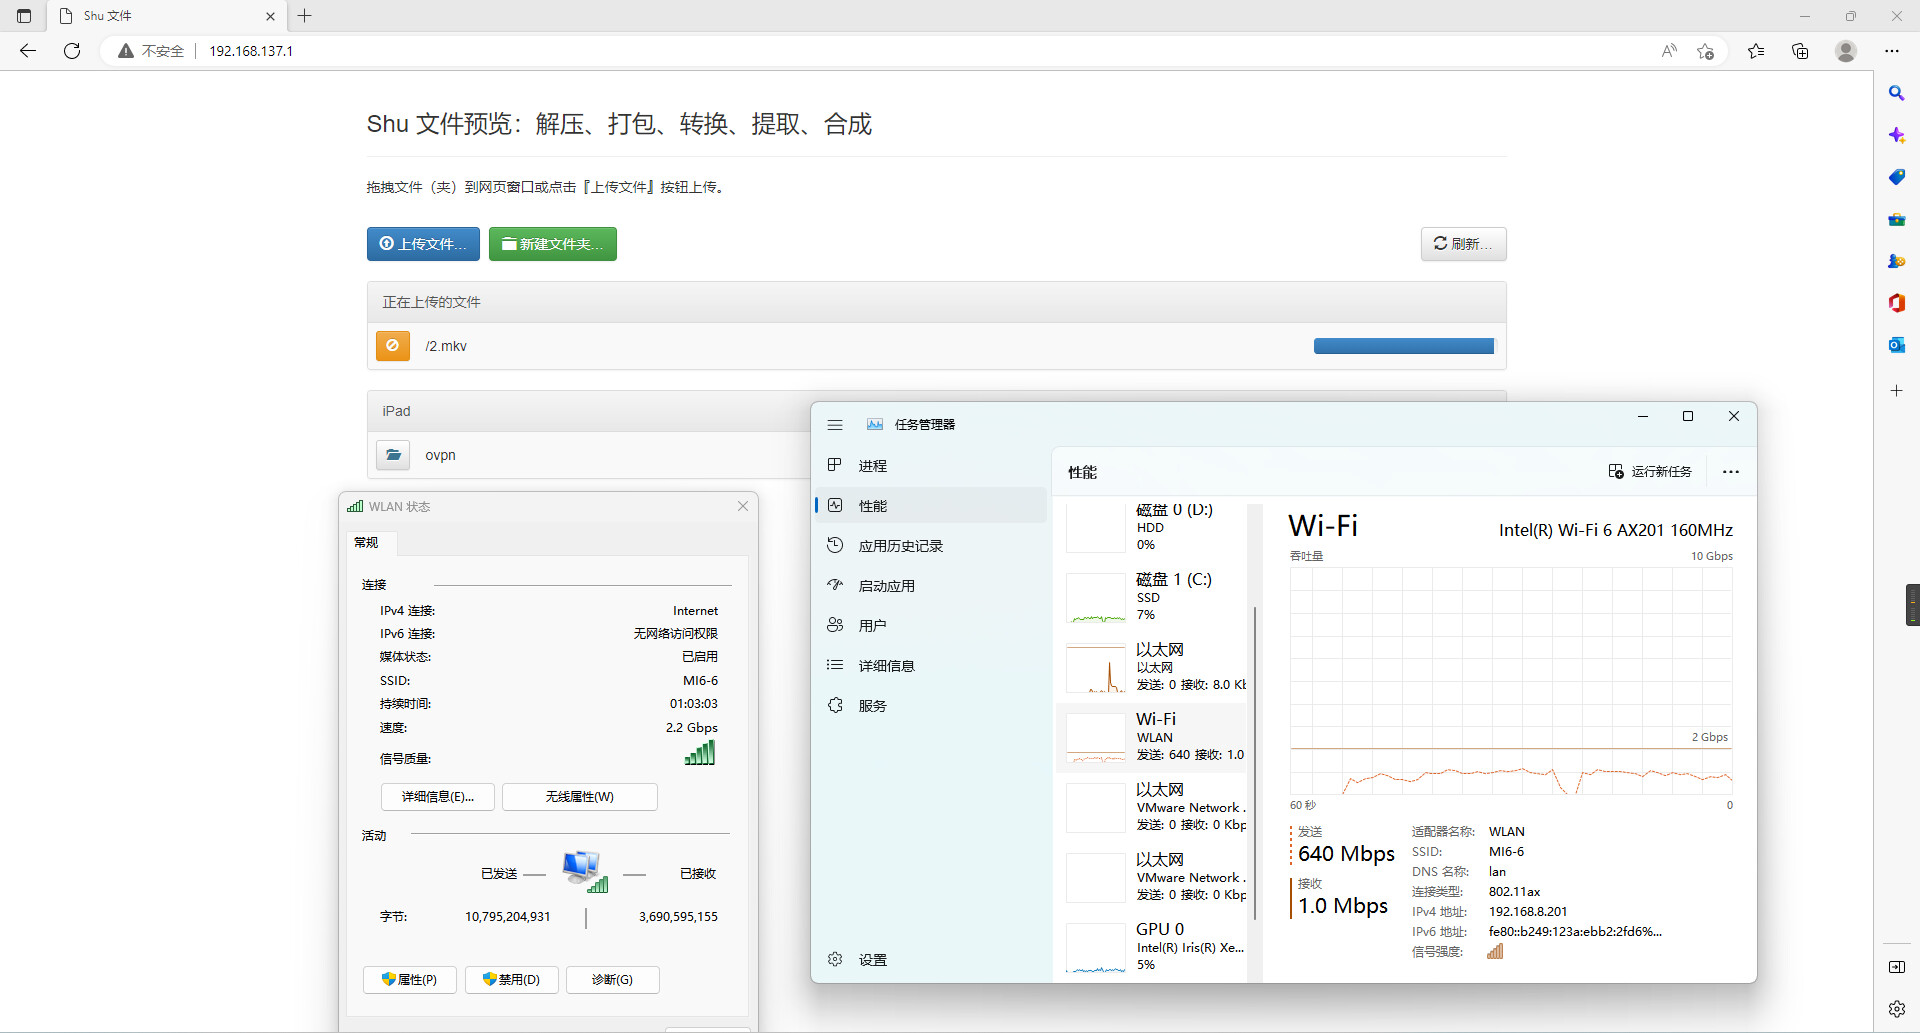Click the 上传文件 upload button

click(423, 244)
